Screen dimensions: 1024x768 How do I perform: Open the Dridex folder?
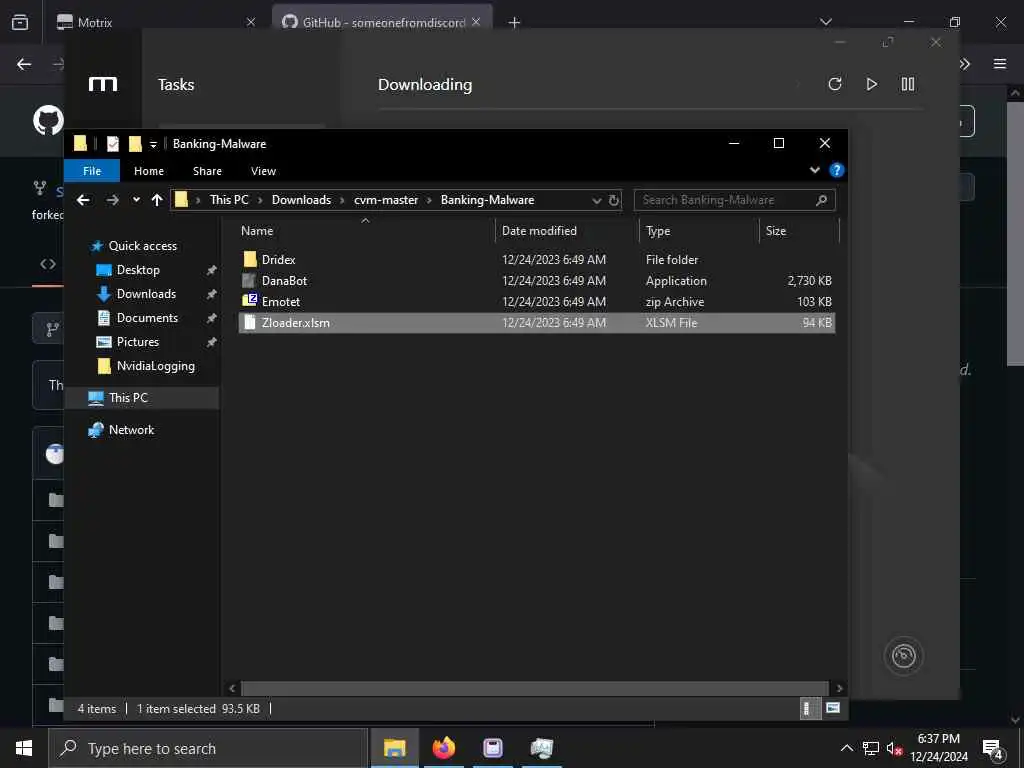278,259
